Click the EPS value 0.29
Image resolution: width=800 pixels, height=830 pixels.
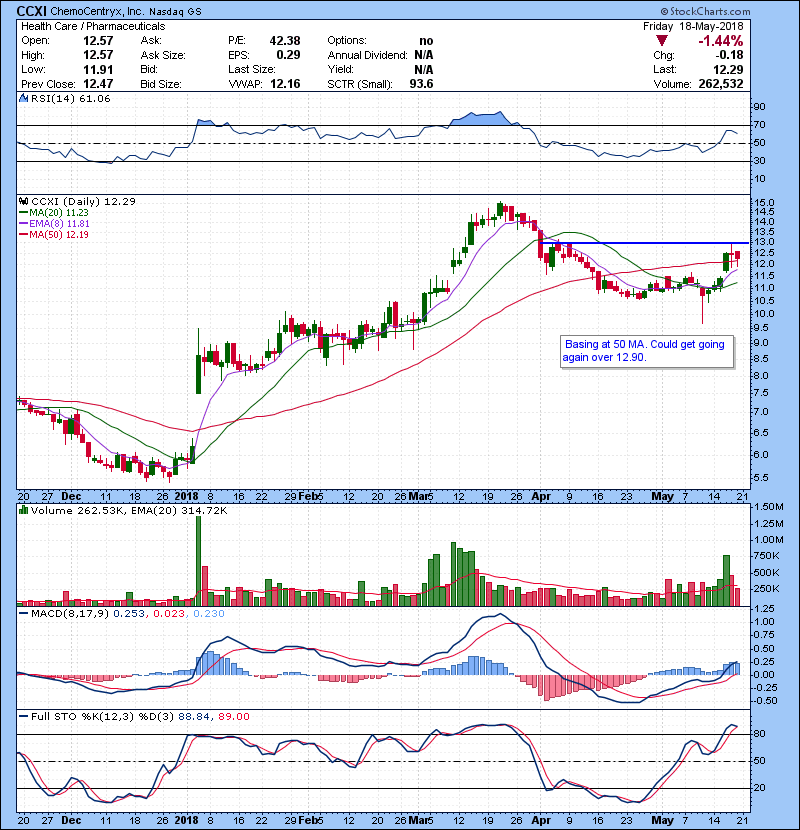289,55
